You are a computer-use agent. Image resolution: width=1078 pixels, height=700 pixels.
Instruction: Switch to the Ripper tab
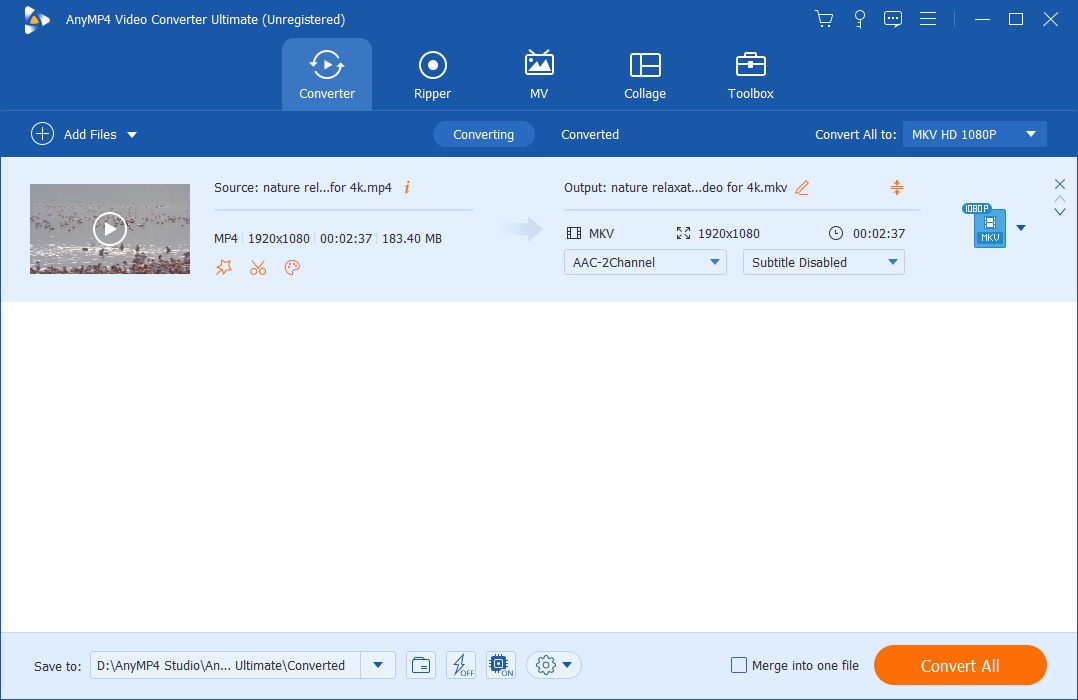point(432,76)
